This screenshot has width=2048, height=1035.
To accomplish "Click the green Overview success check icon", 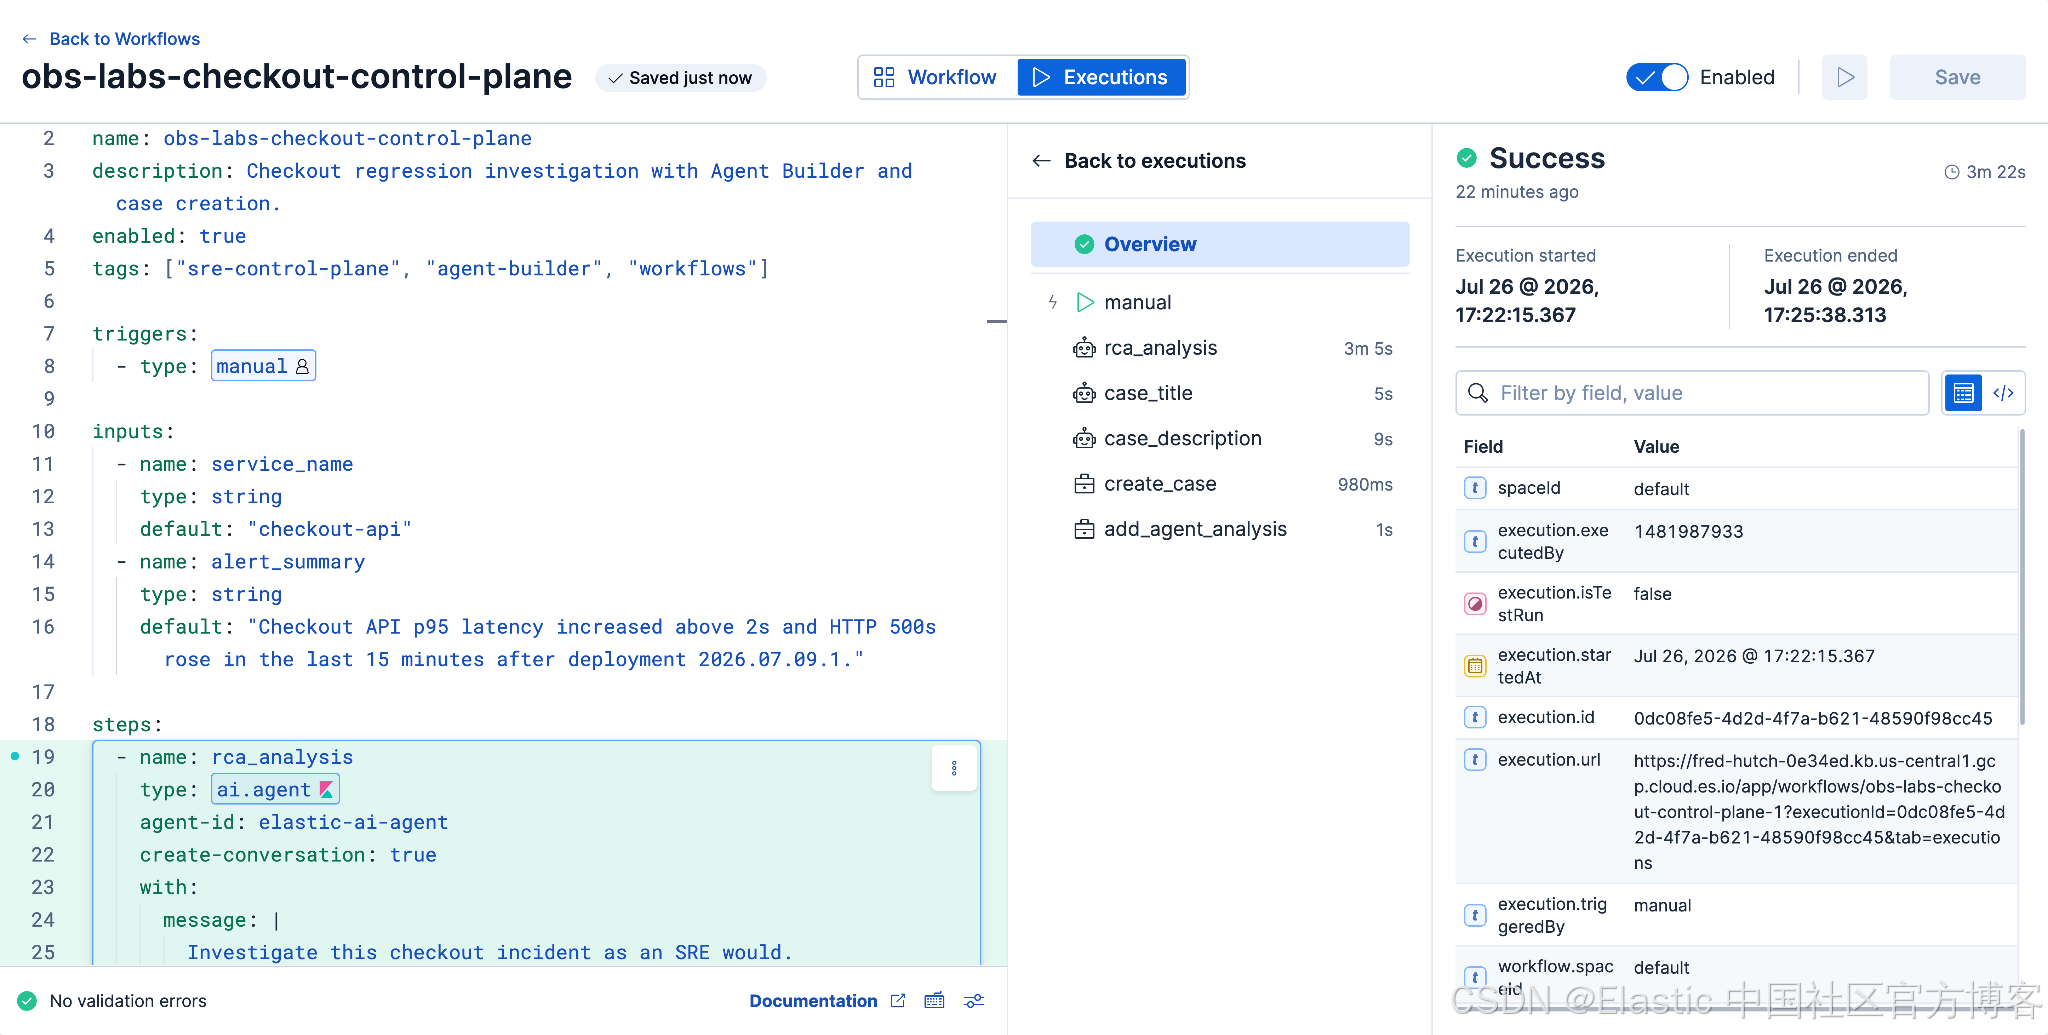I will pyautogui.click(x=1084, y=244).
